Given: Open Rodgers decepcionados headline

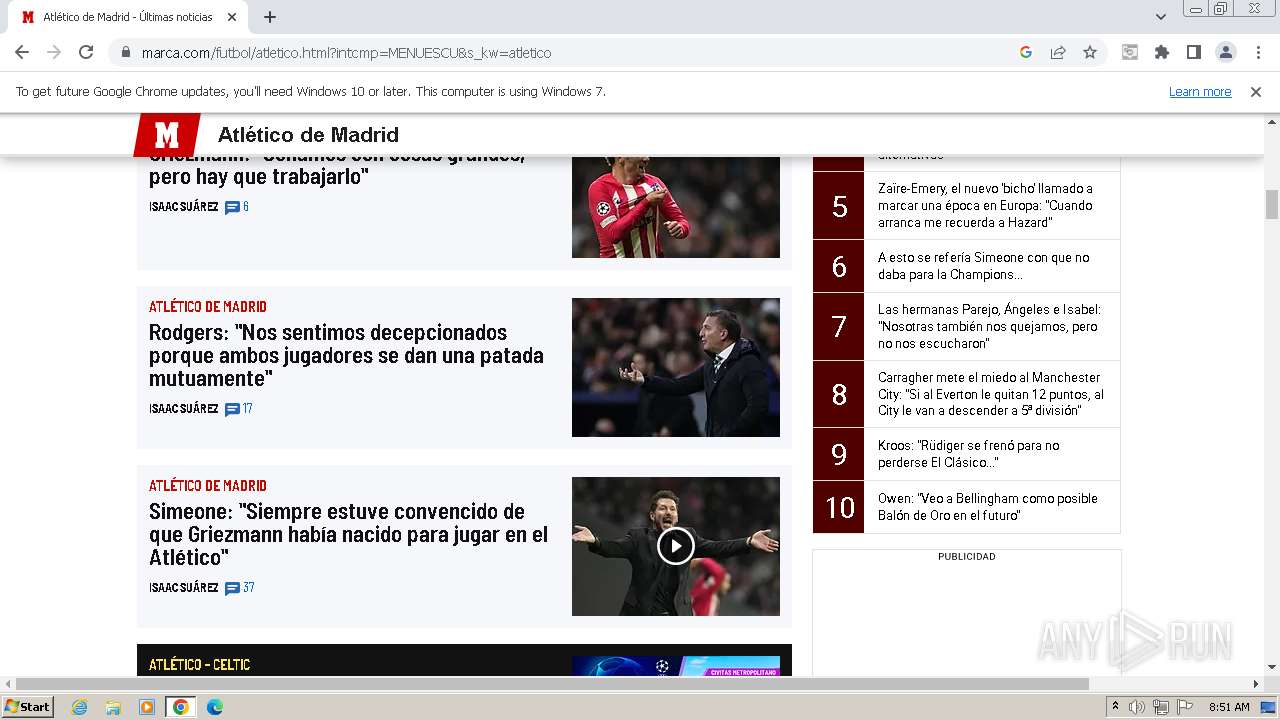Looking at the screenshot, I should tap(346, 355).
